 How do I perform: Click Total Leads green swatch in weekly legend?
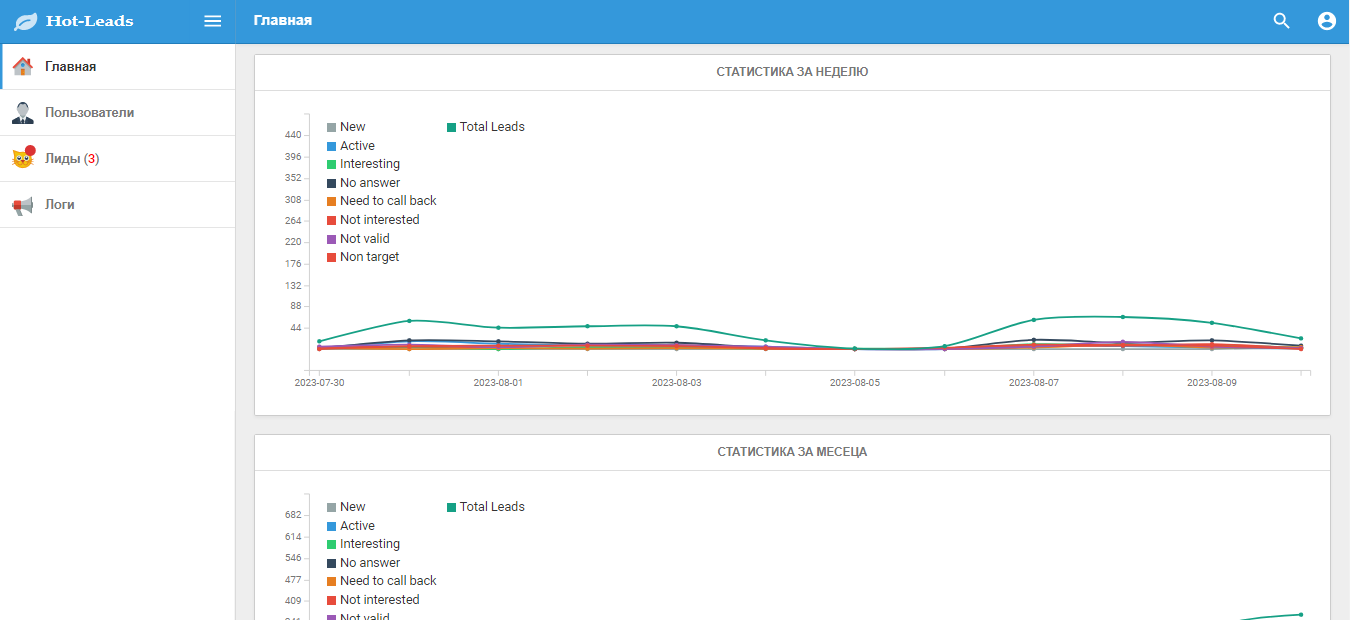tap(452, 128)
